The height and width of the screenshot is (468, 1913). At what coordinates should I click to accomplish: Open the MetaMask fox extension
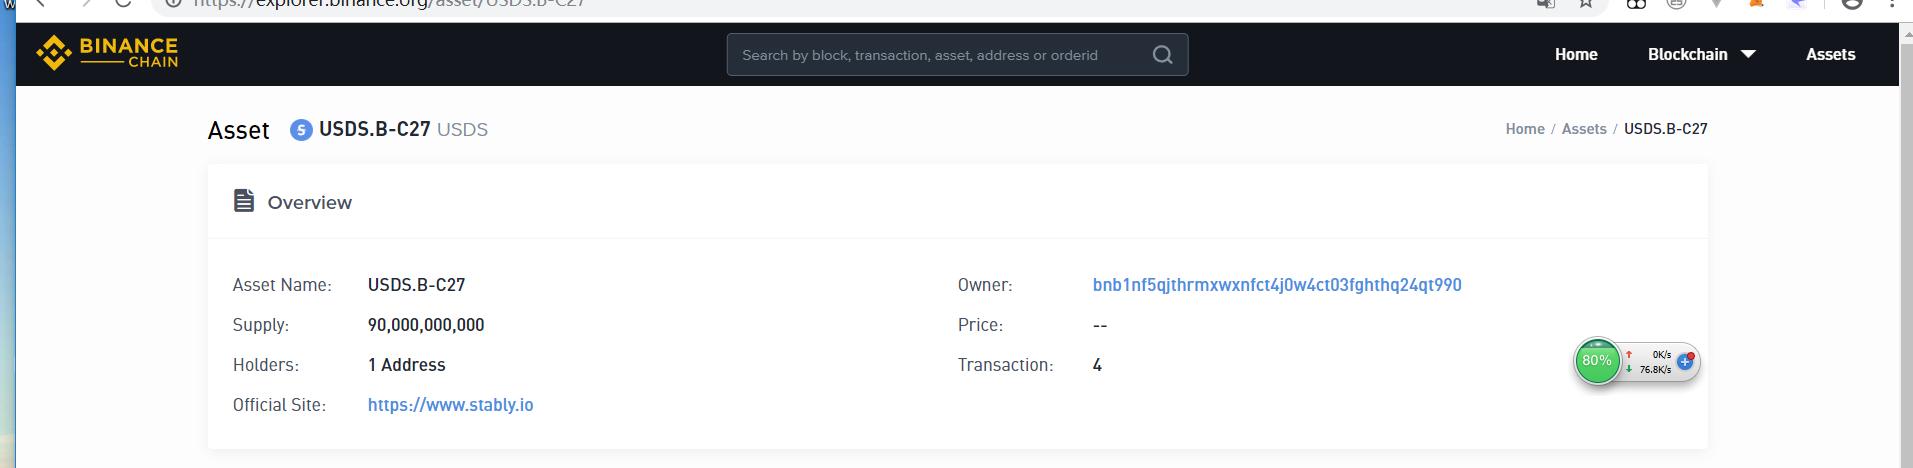point(1756,3)
